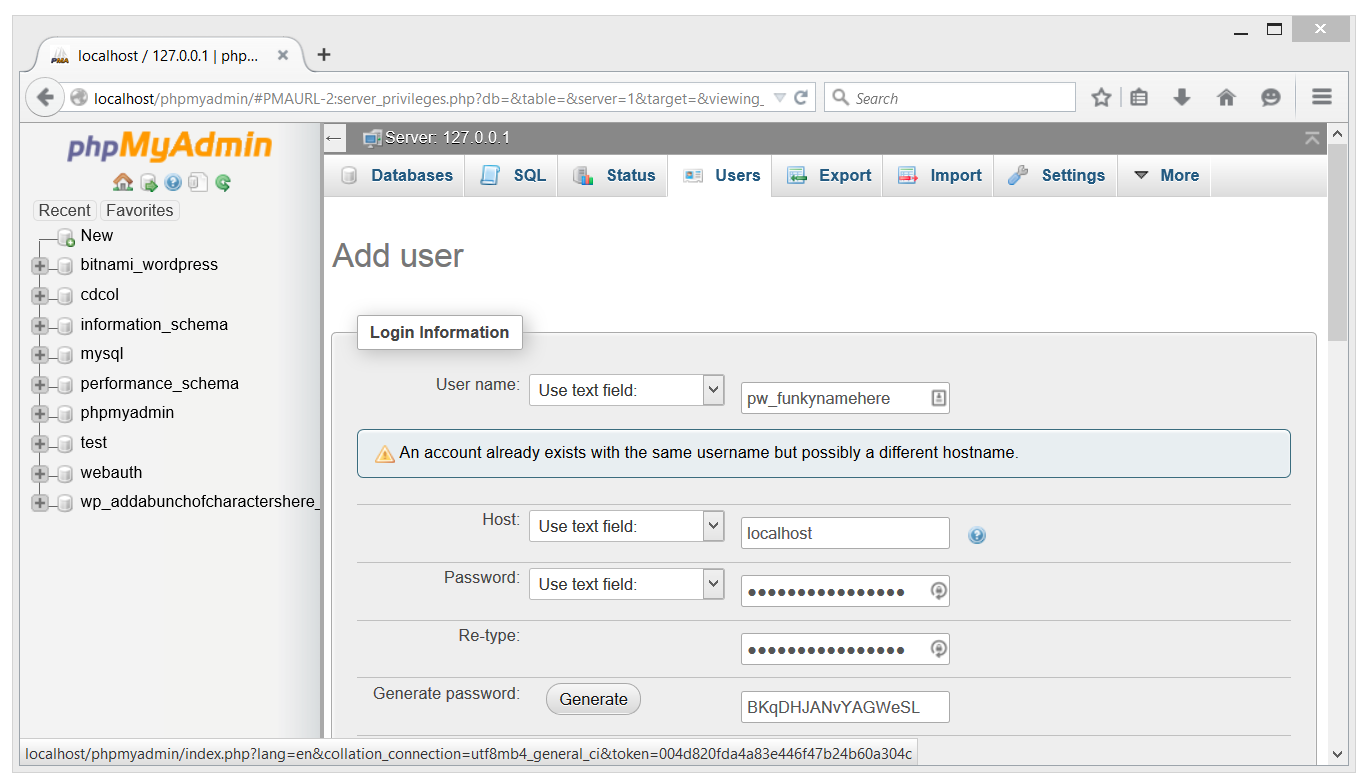Click the green reload navigation panel icon
Screen dimensions: 1371x781
(223, 182)
